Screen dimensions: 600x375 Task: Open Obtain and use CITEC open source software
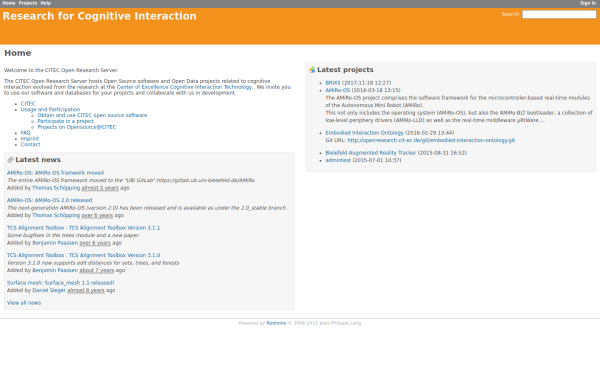[92, 115]
